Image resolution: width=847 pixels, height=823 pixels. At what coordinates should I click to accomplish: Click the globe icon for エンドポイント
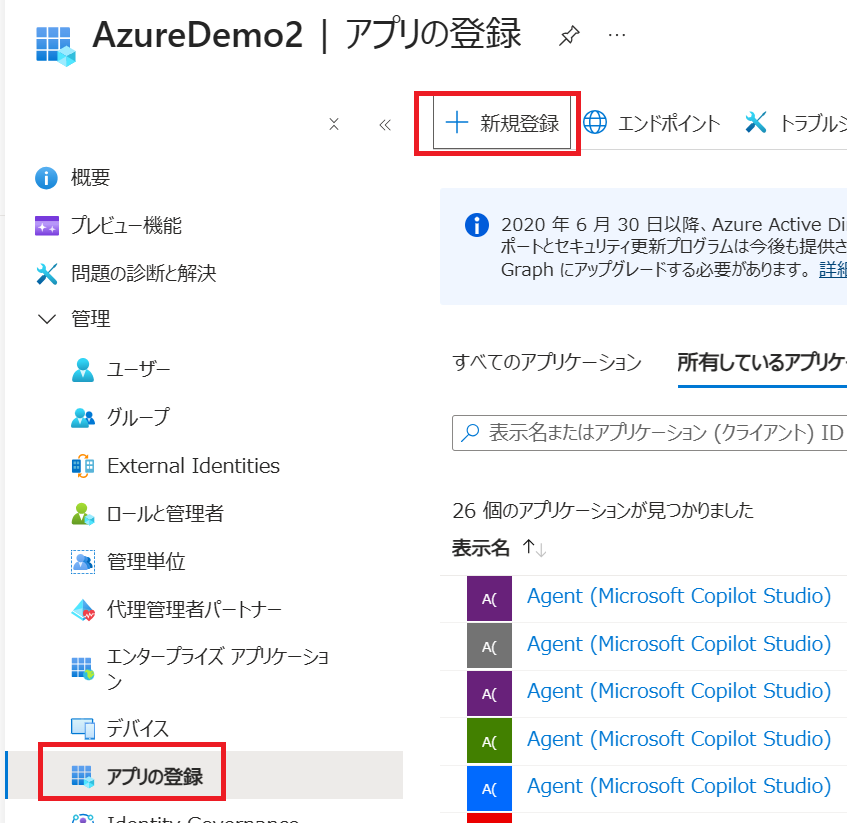coord(595,122)
